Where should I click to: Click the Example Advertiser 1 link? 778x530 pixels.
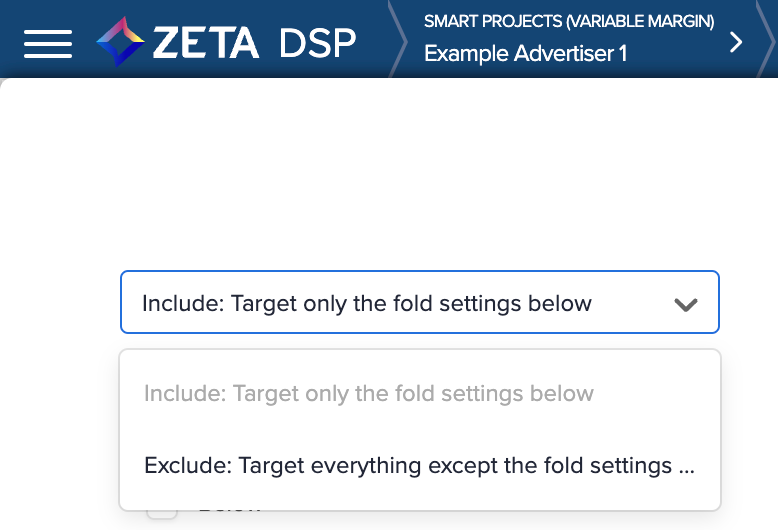click(525, 54)
